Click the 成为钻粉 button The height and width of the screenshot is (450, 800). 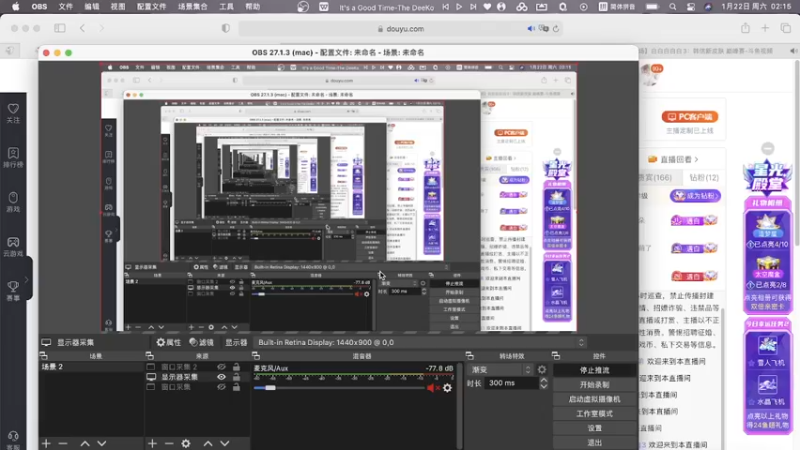point(695,196)
